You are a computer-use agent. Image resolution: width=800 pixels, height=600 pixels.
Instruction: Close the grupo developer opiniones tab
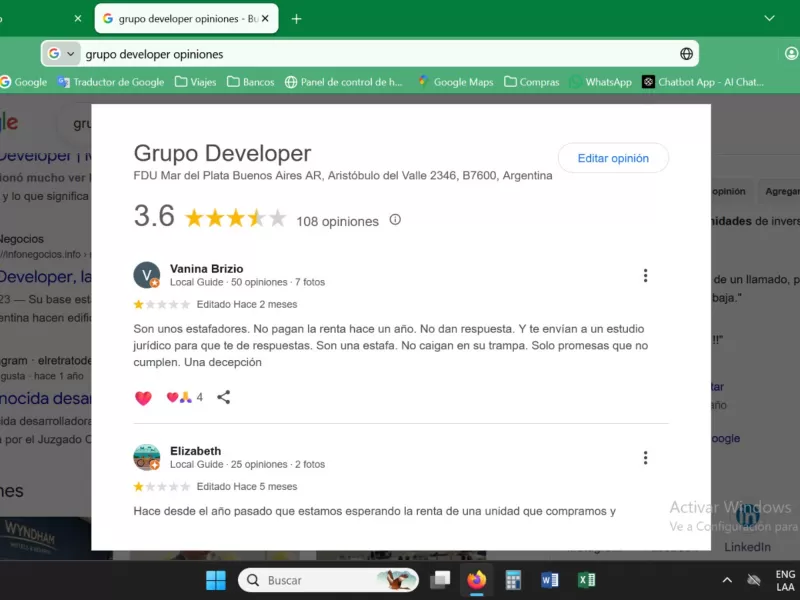[266, 19]
